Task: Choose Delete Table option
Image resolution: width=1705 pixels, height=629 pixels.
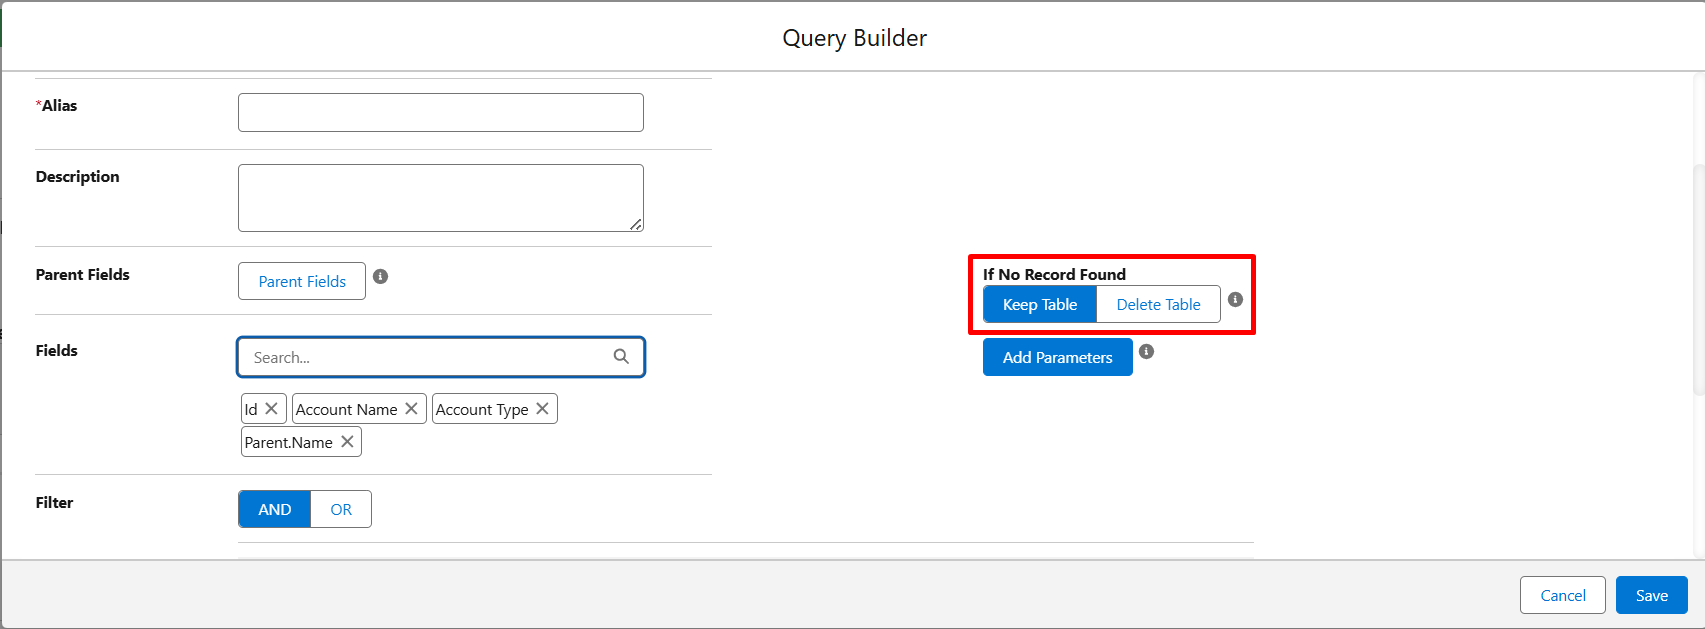Action: [x=1158, y=305]
